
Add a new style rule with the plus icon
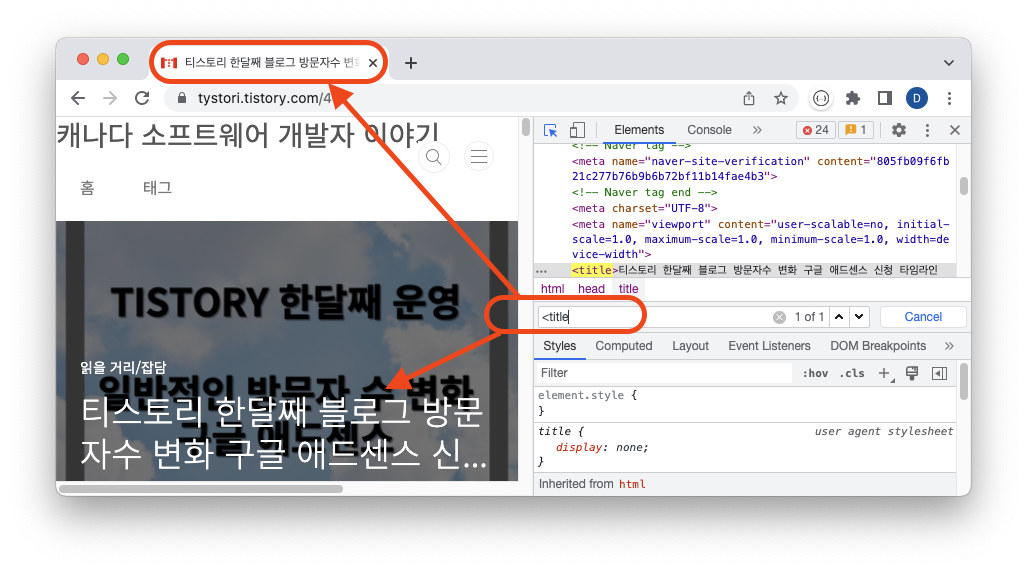tap(885, 373)
